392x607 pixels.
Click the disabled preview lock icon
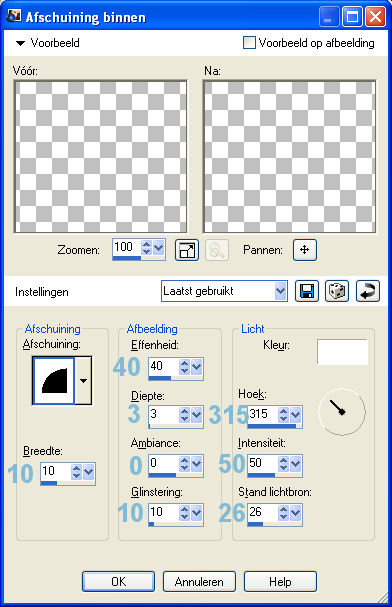pyautogui.click(x=217, y=250)
